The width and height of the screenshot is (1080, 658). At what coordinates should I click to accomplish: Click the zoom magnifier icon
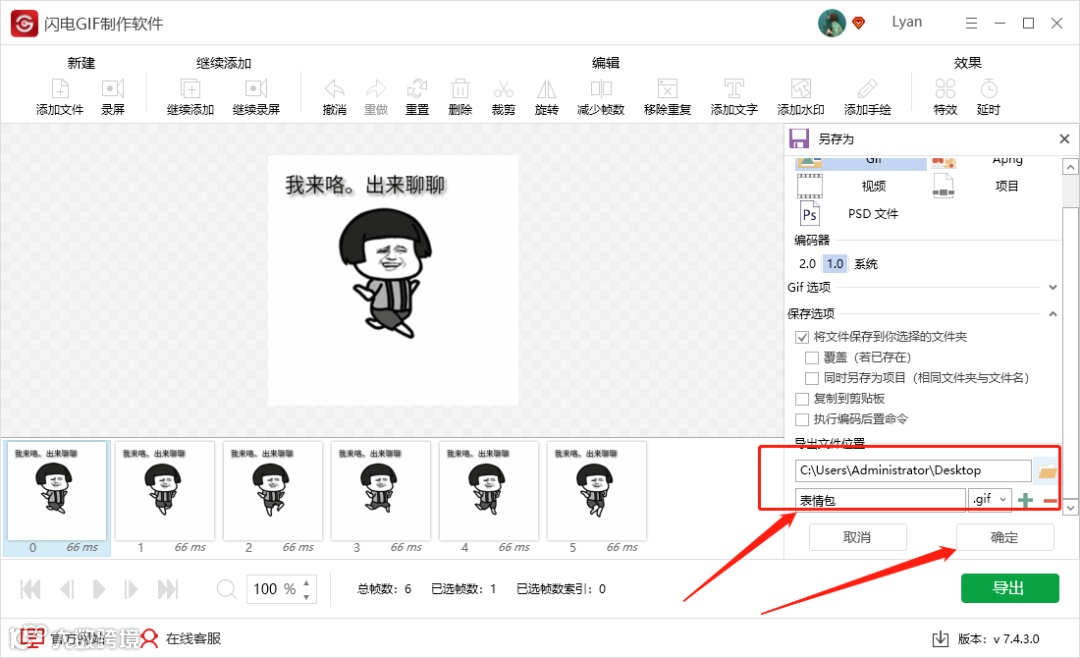(x=226, y=589)
